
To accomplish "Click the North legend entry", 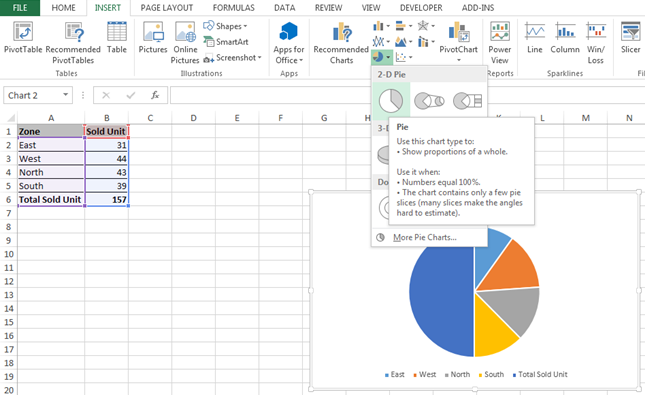I will pyautogui.click(x=457, y=374).
